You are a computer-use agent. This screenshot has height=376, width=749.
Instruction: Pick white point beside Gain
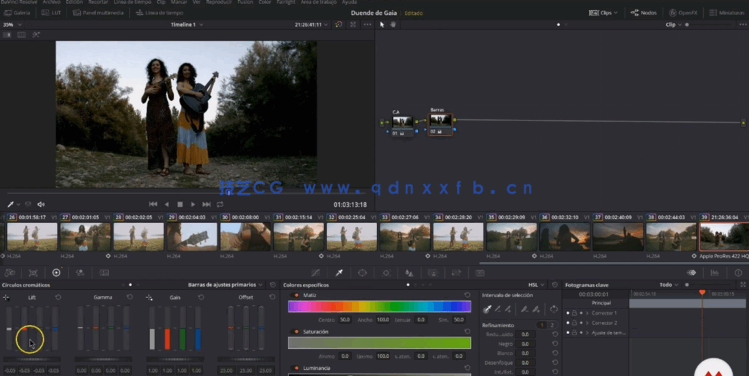pyautogui.click(x=149, y=297)
